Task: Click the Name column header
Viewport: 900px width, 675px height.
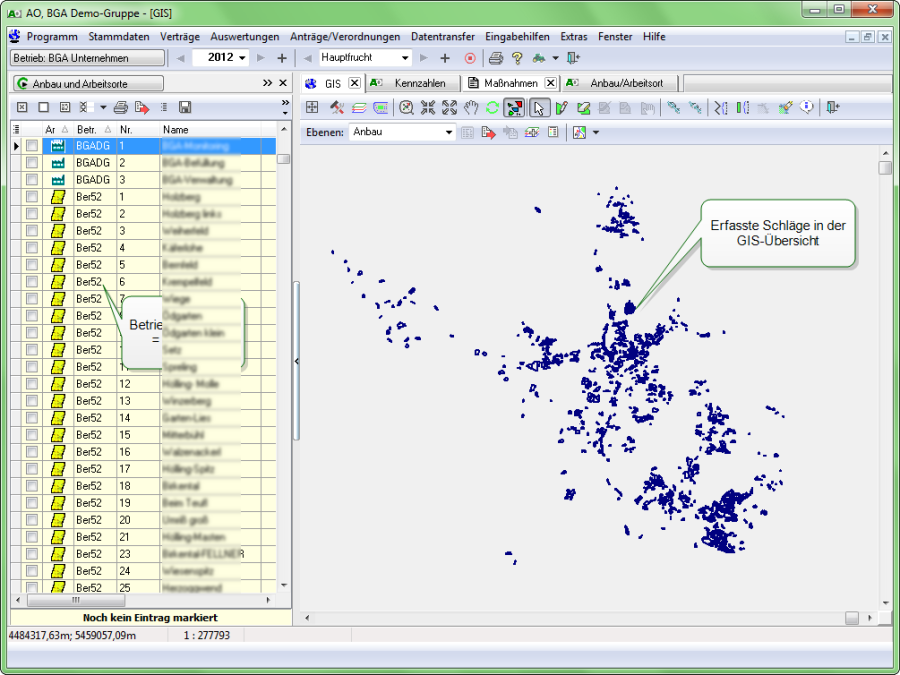Action: click(x=175, y=129)
